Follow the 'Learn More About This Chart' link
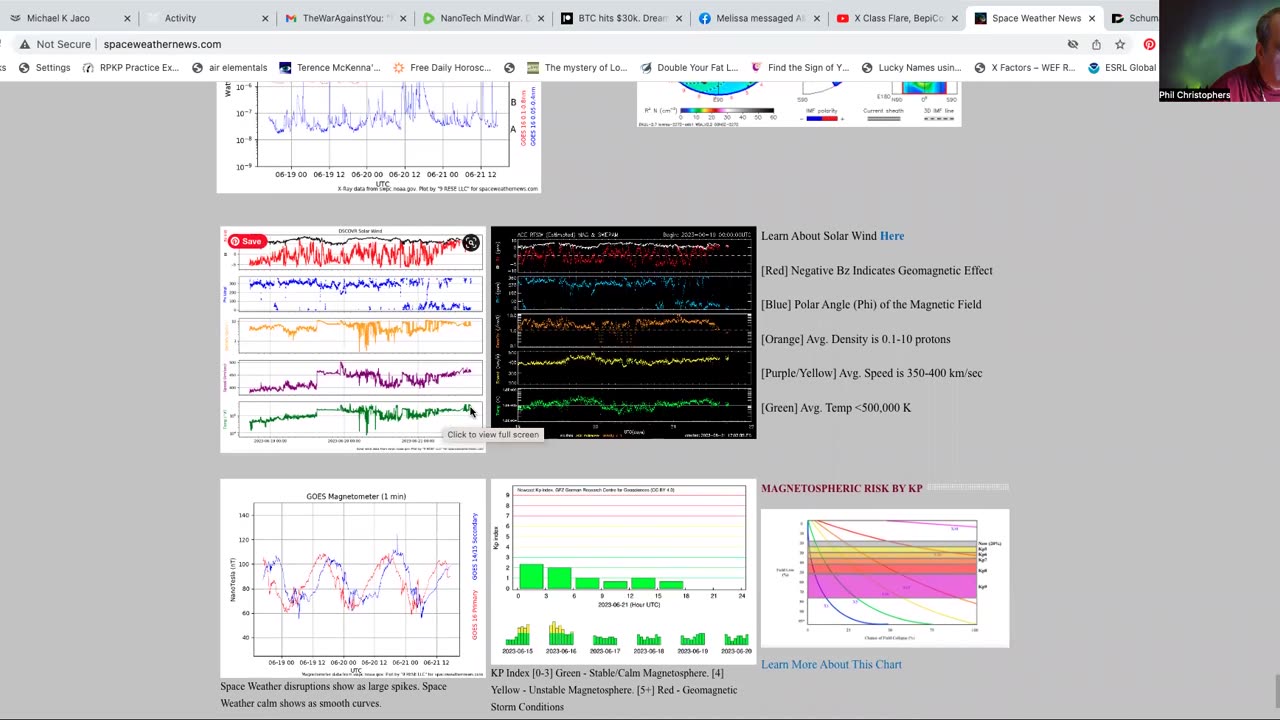 pyautogui.click(x=831, y=664)
